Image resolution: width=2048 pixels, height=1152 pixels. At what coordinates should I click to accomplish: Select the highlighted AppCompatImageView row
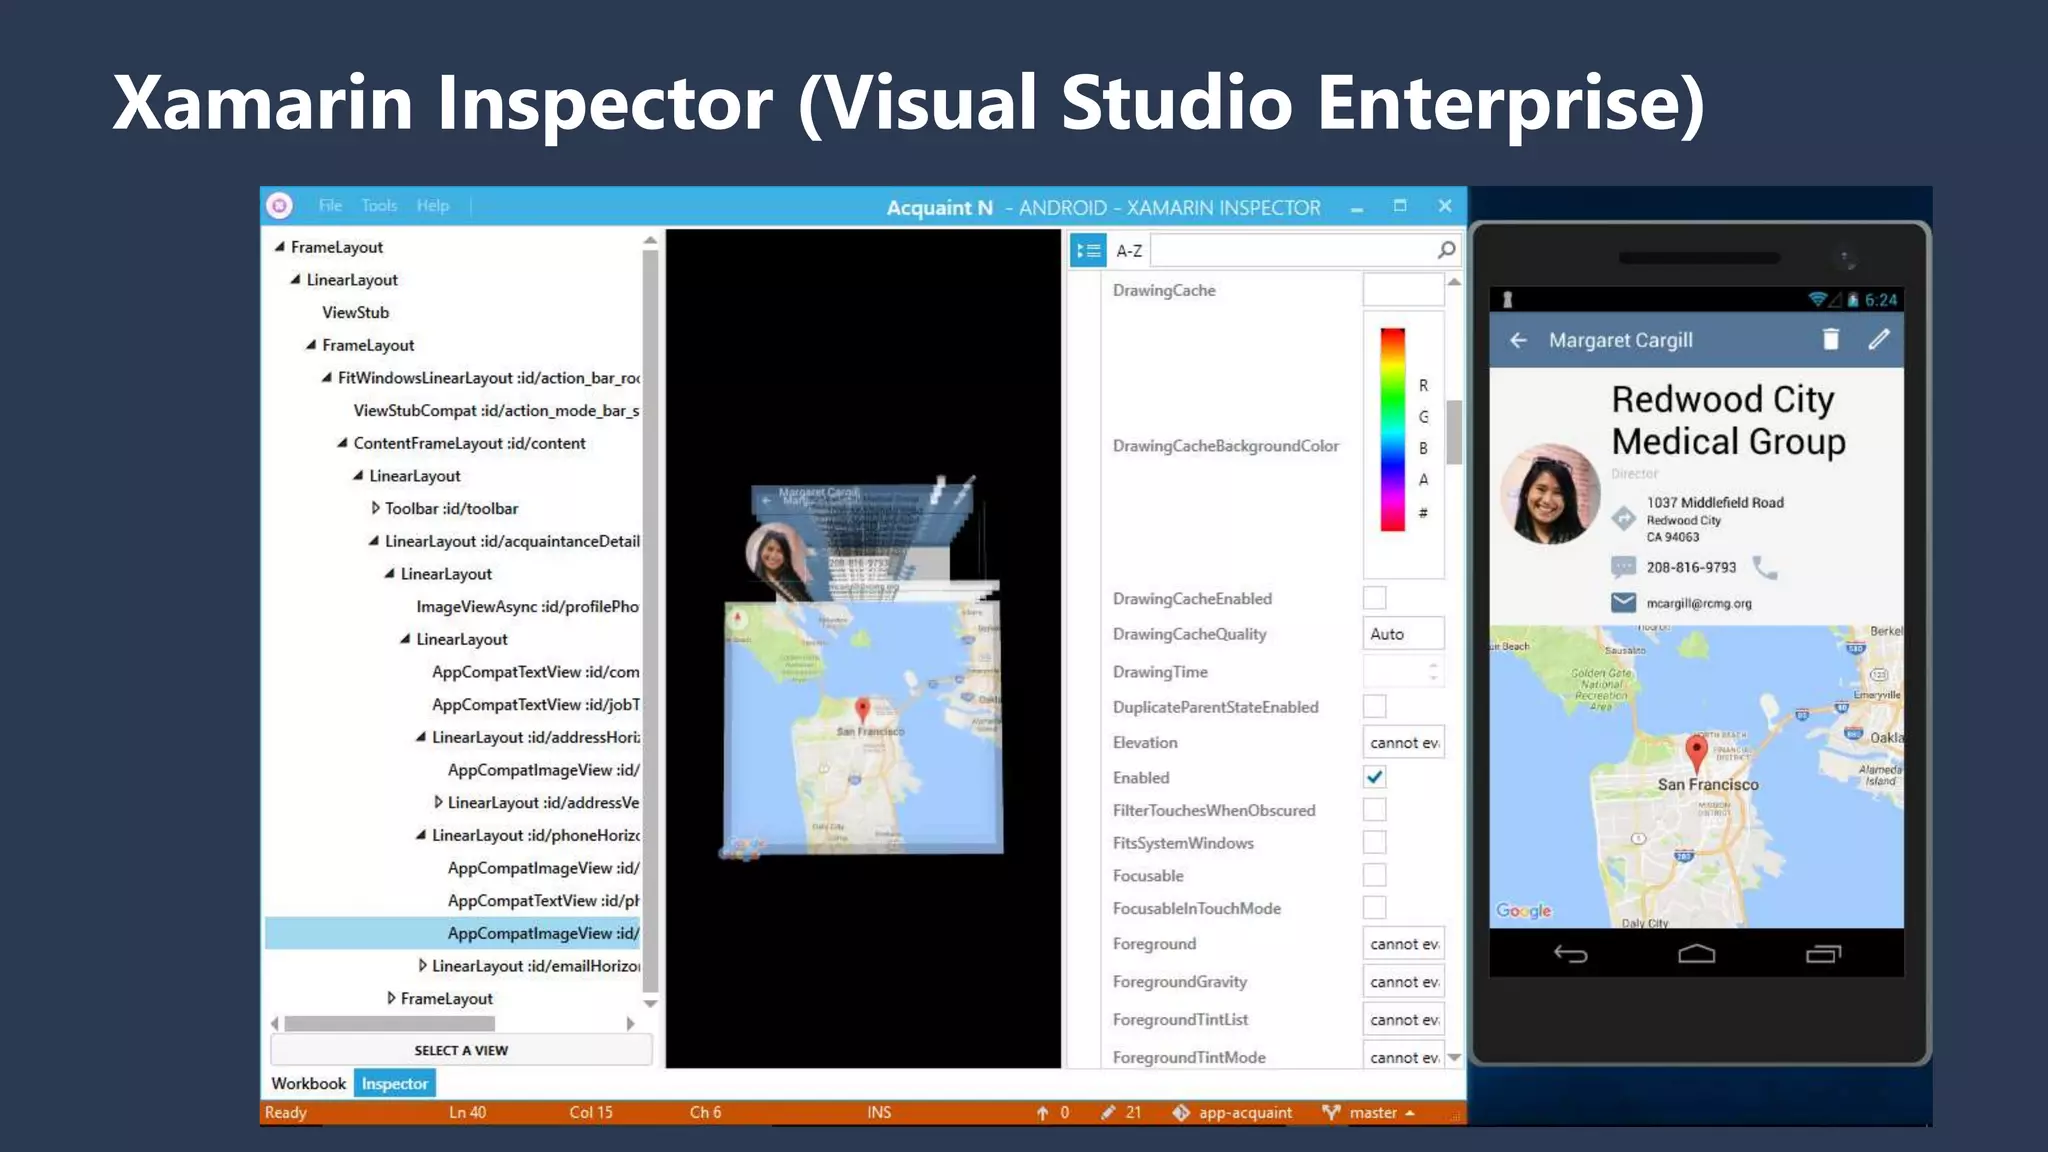(x=452, y=933)
